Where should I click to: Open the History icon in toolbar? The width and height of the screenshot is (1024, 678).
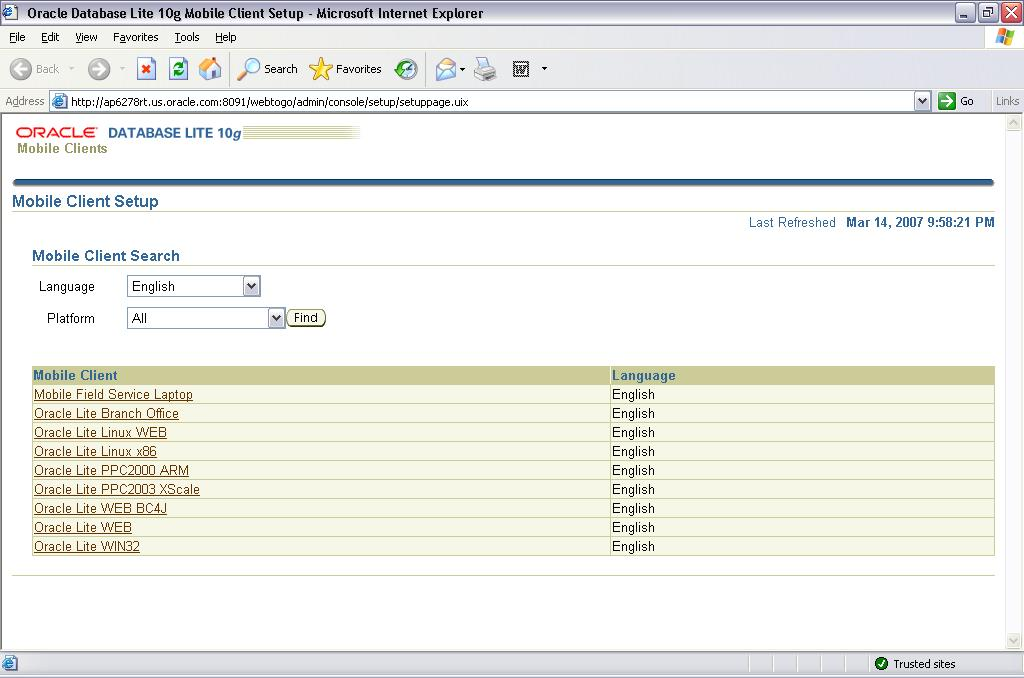(406, 69)
